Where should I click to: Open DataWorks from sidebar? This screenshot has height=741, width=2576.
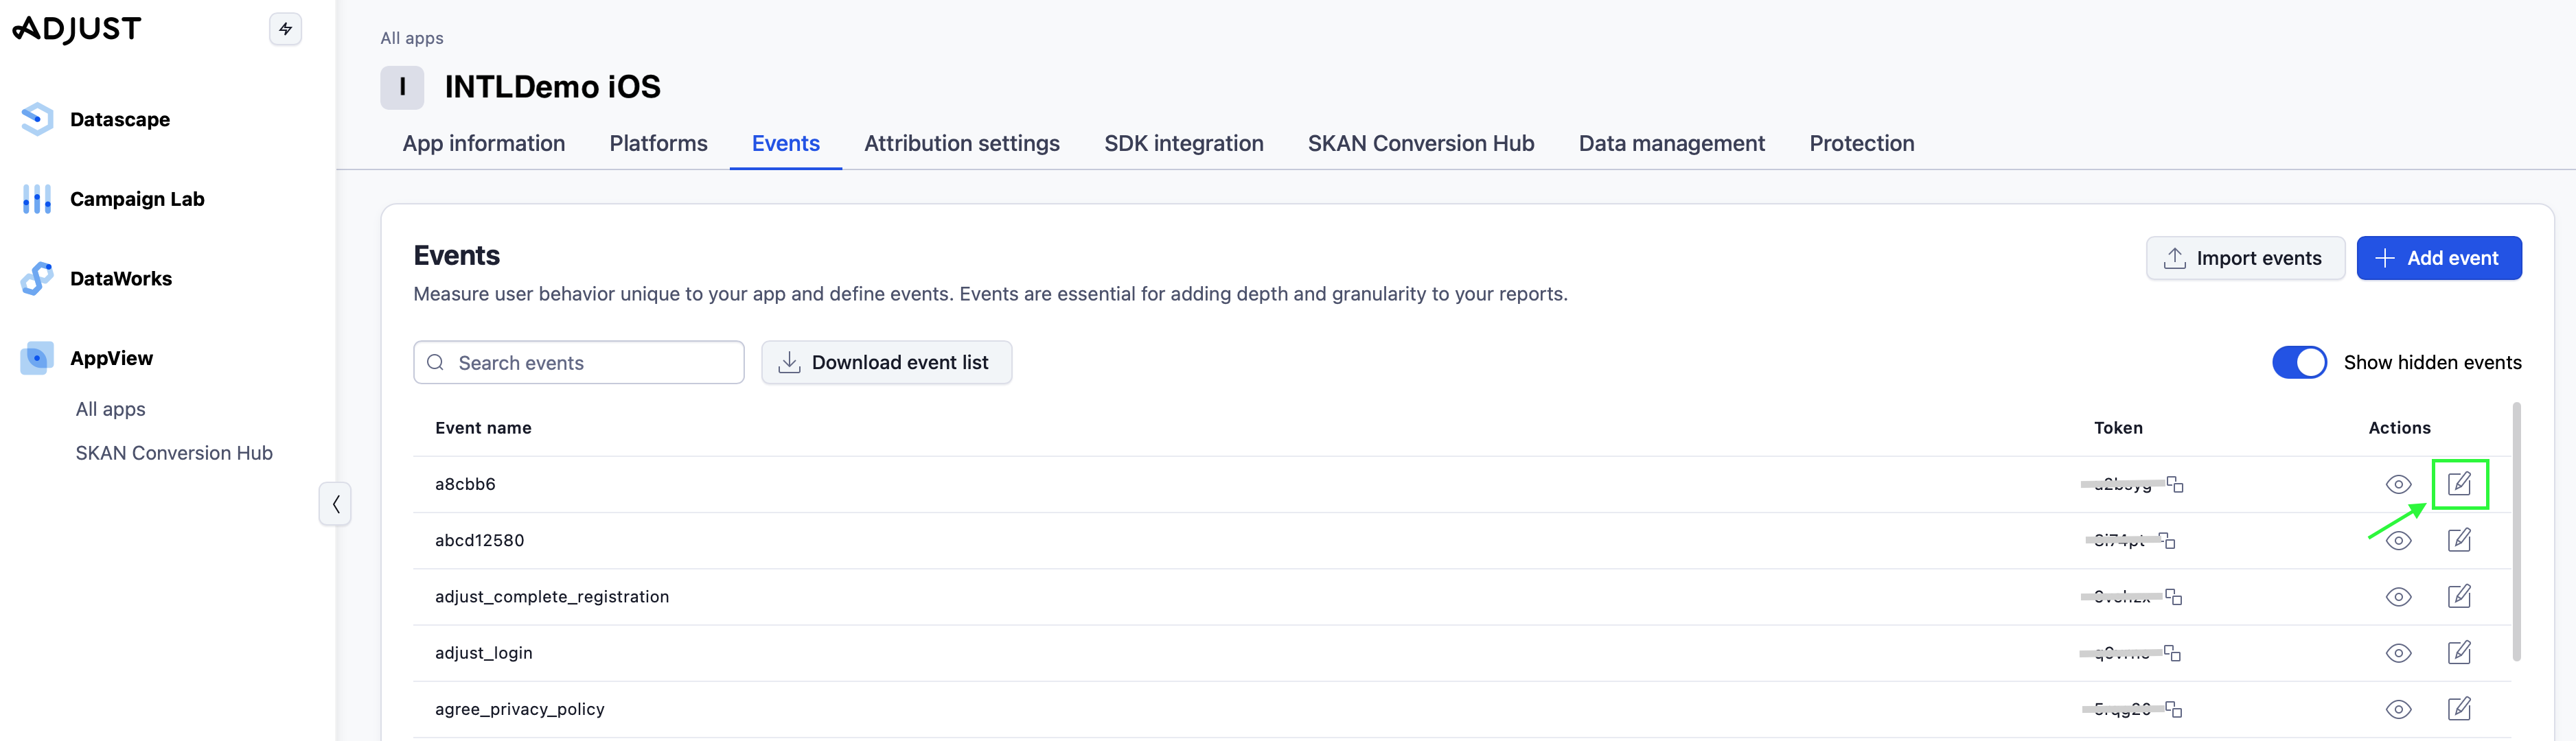120,279
